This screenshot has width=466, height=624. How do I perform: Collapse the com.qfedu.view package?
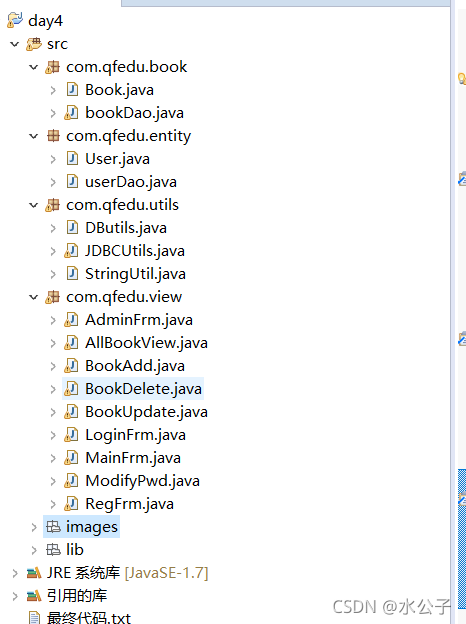pyautogui.click(x=34, y=297)
